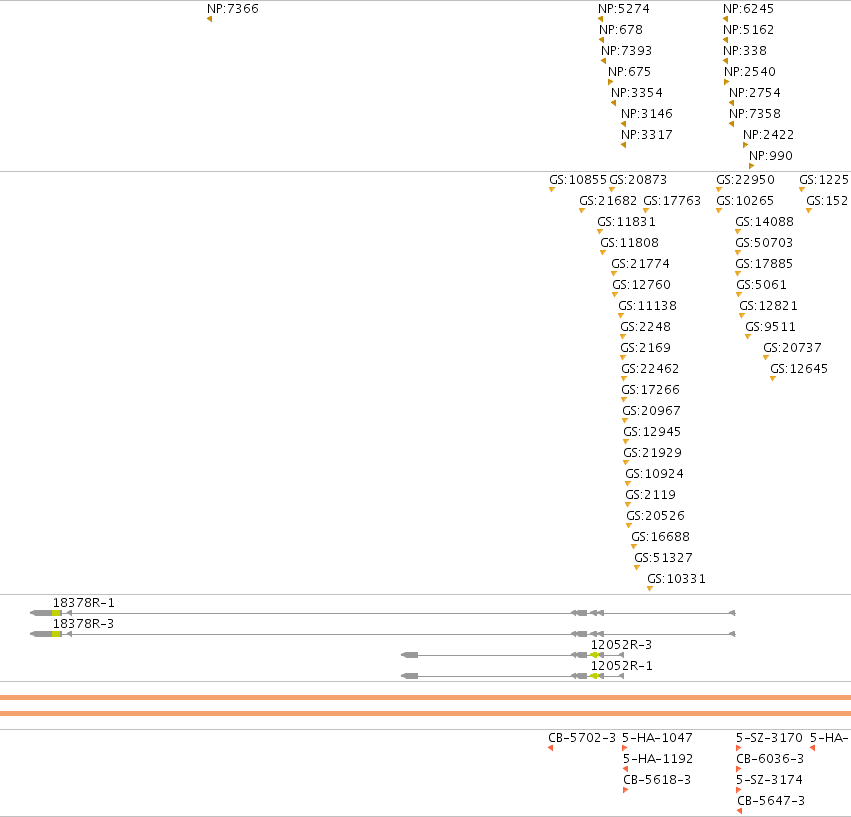Click the GS:10855 insertion label
This screenshot has height=817, width=851.
click(578, 180)
